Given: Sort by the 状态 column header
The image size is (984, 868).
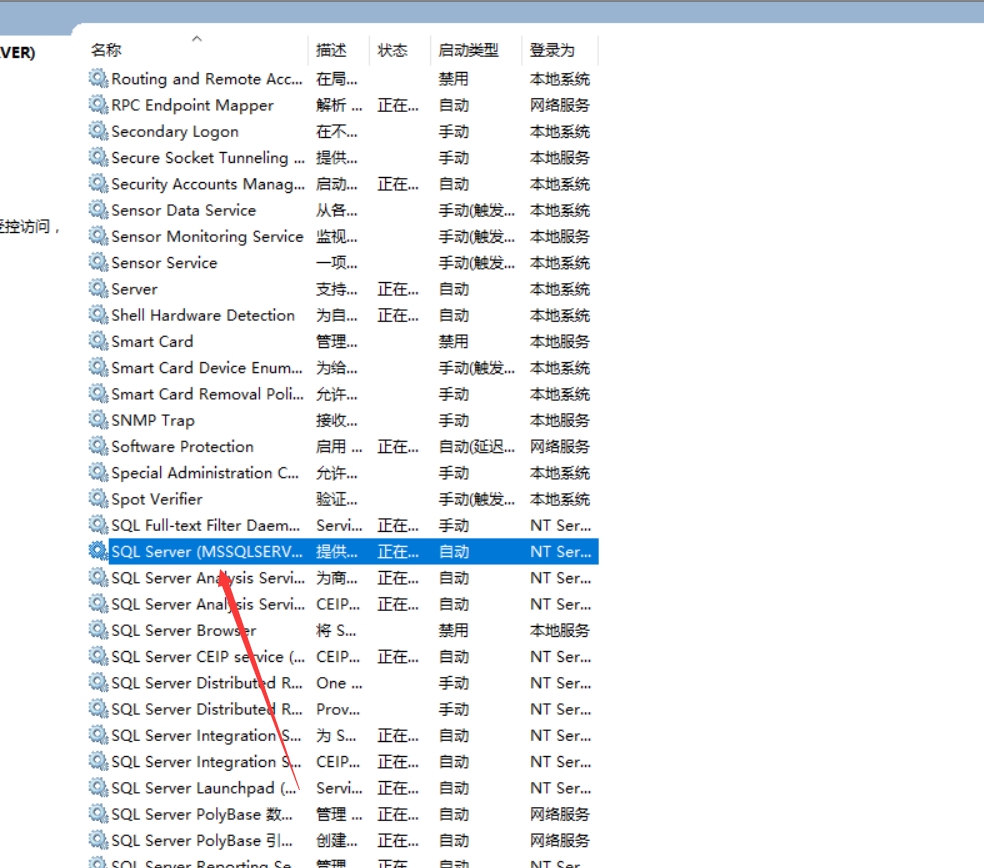Looking at the screenshot, I should point(393,50).
